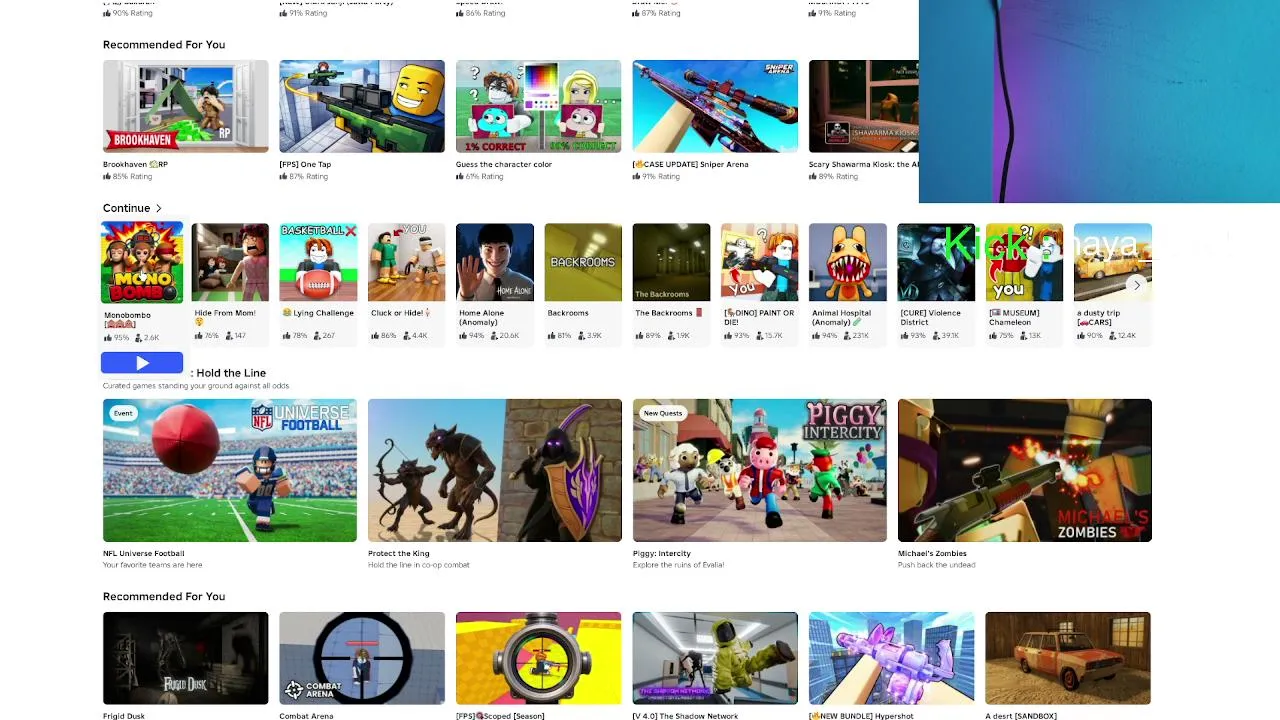The image size is (1280, 720).
Task: Click the 'Sniper Arena' CASE UPDATE title
Action: [x=691, y=164]
